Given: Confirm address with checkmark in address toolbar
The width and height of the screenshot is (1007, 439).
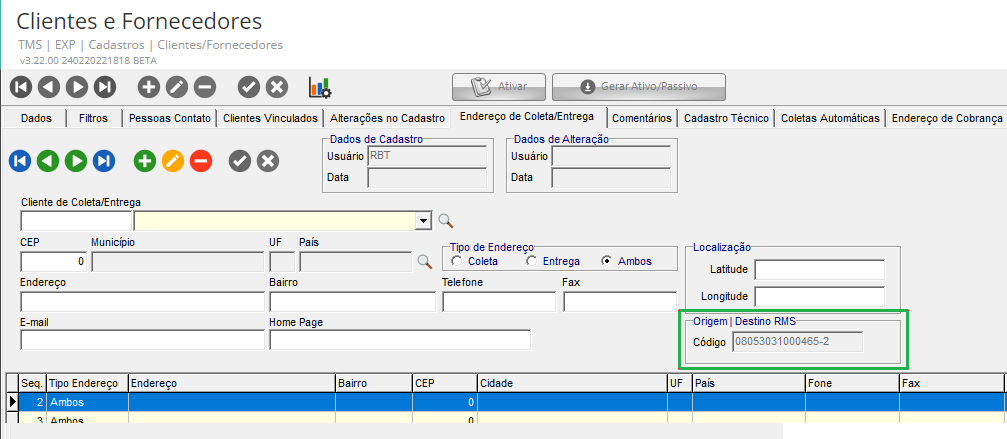Looking at the screenshot, I should pos(240,161).
